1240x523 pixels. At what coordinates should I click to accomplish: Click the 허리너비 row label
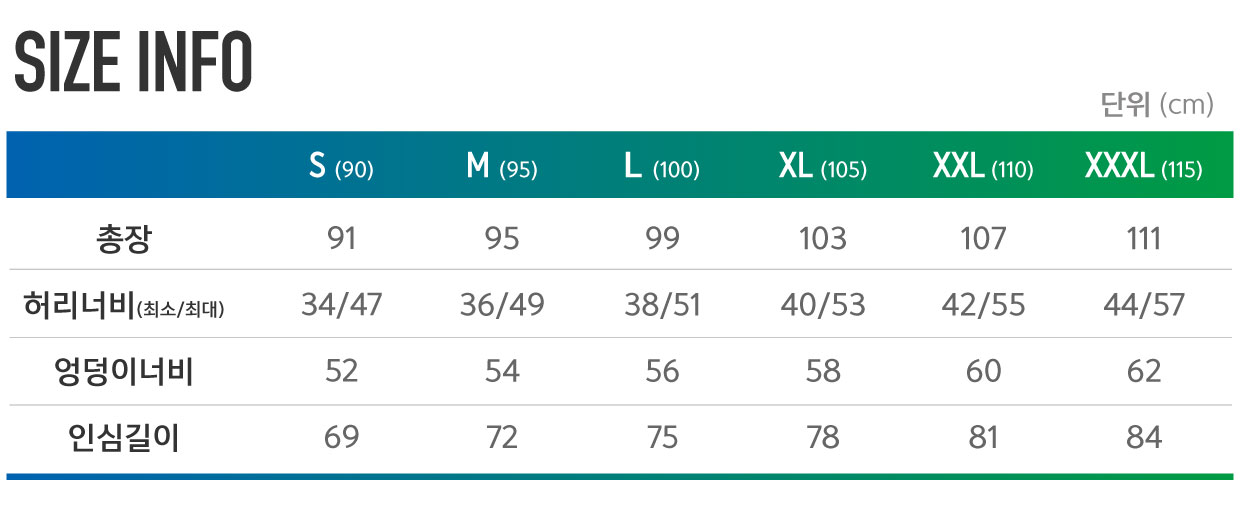(123, 305)
